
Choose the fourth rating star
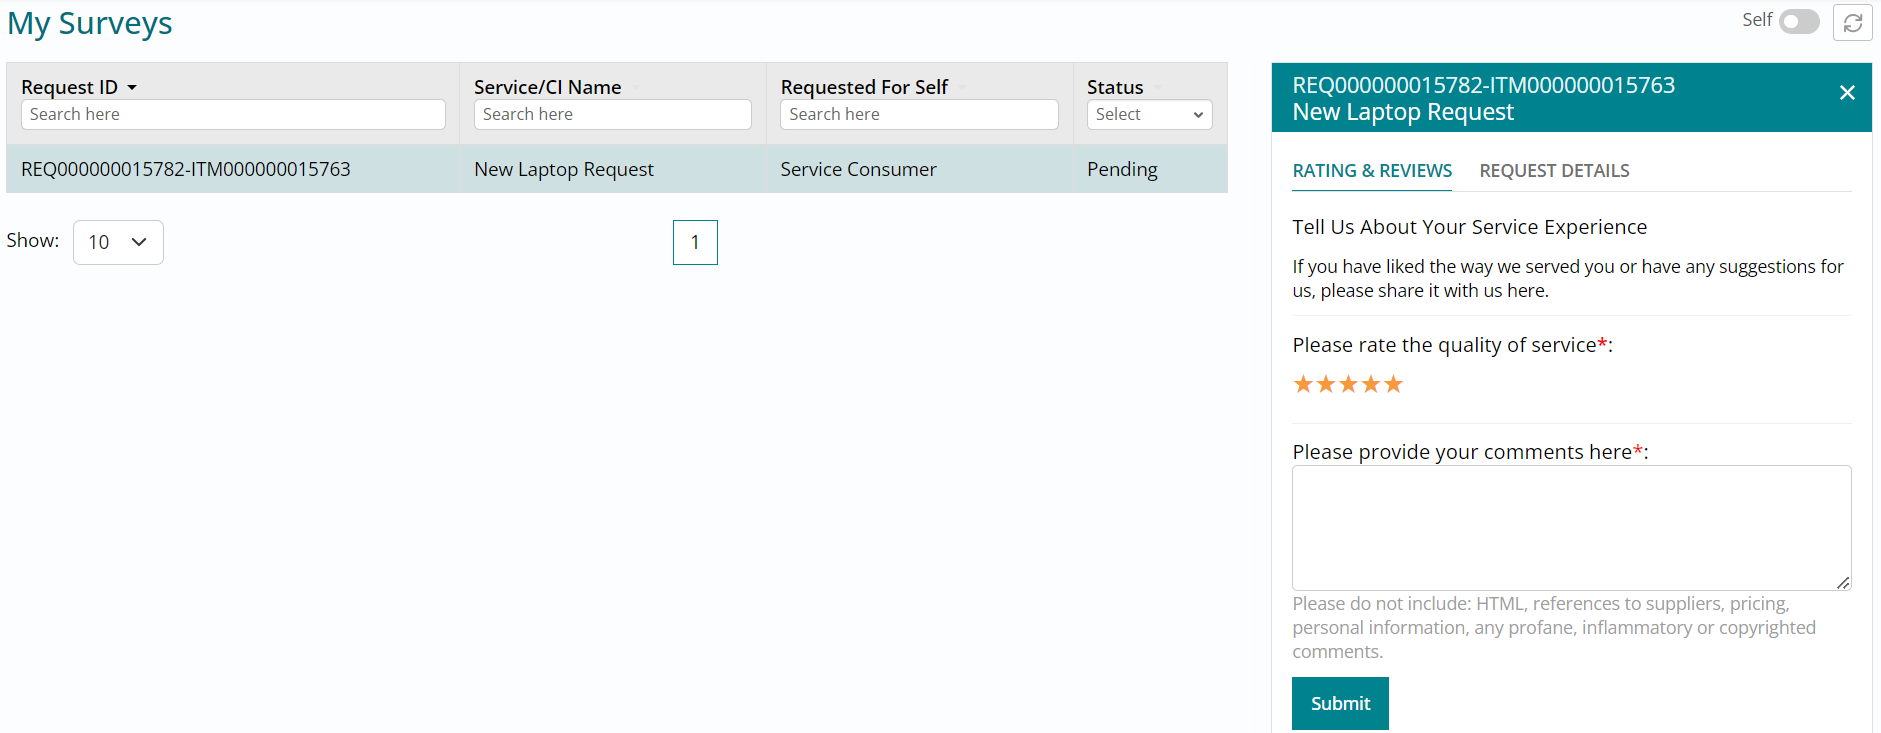(1371, 384)
